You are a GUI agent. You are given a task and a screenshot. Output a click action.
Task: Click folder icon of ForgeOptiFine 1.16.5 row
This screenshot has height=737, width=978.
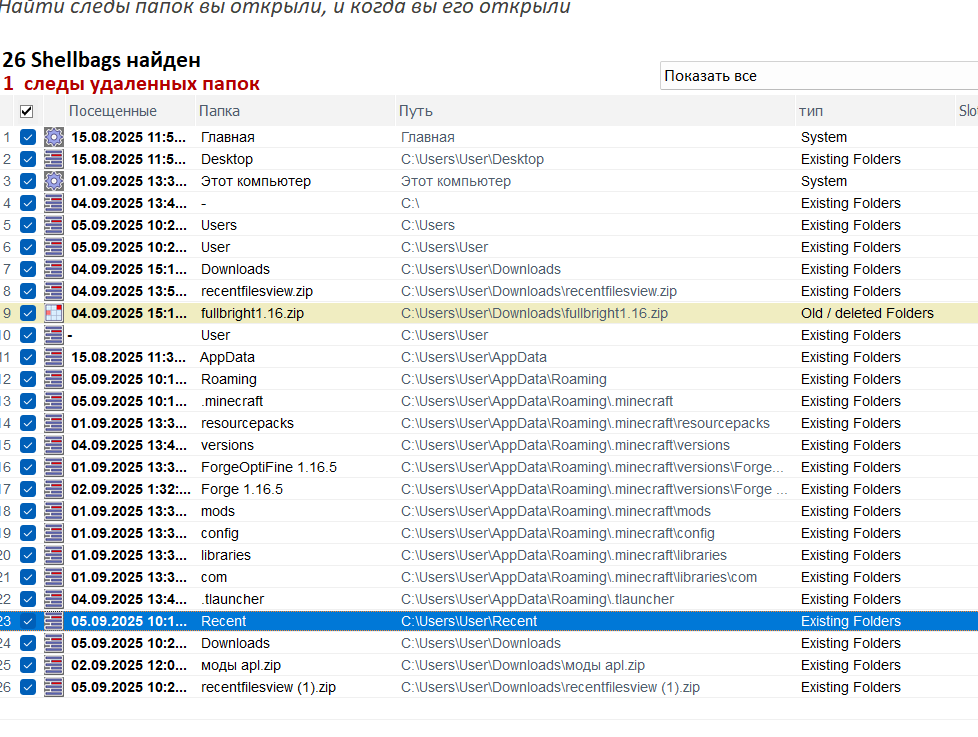click(x=54, y=467)
